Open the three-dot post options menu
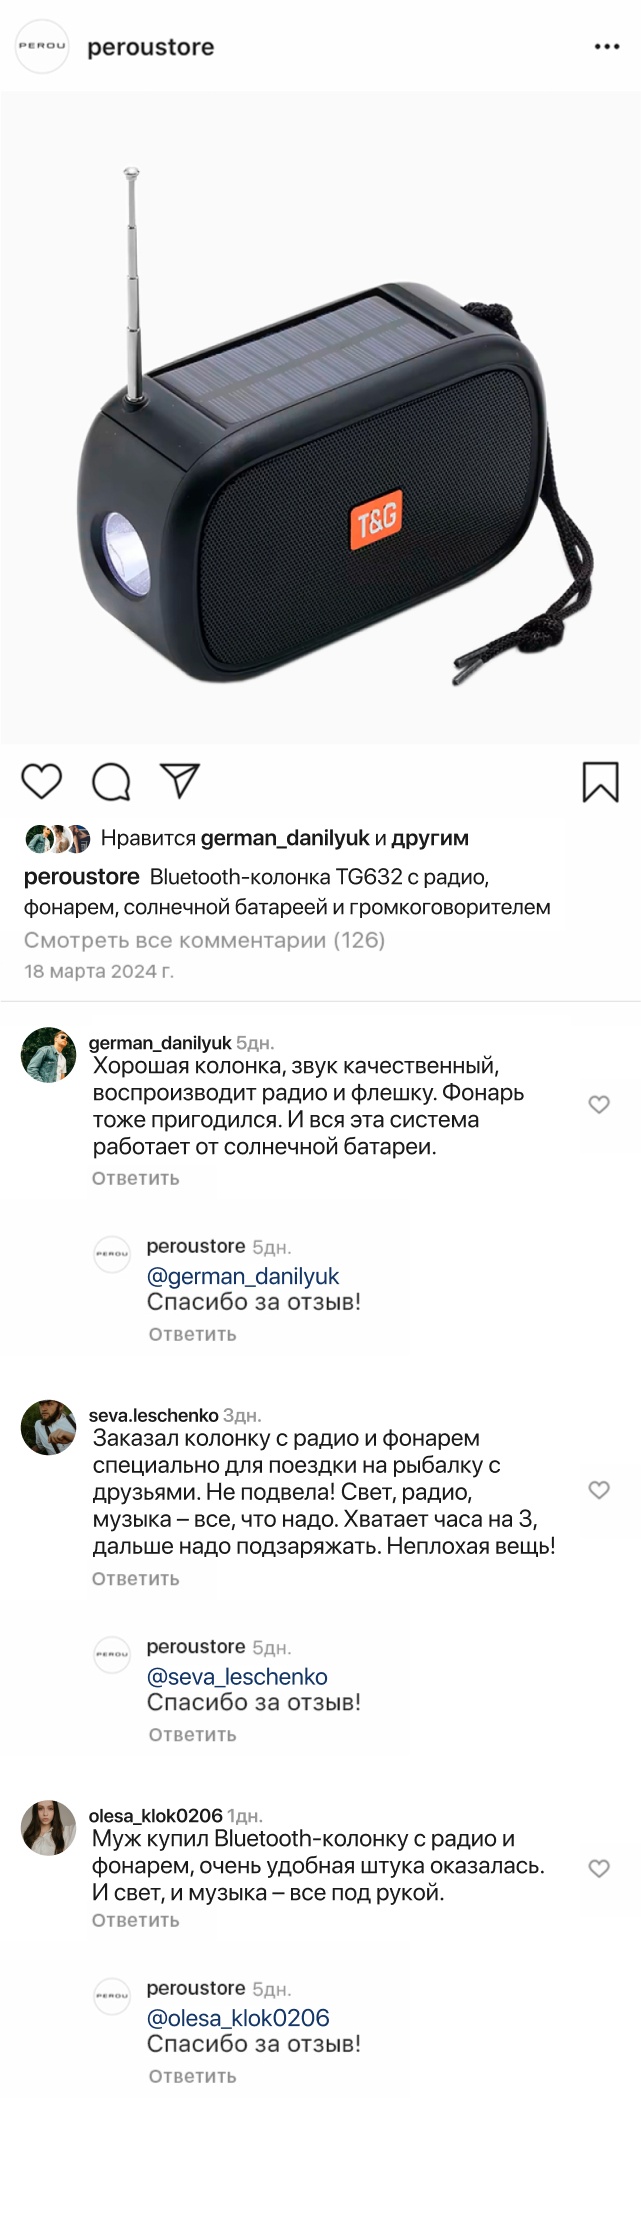 click(x=607, y=47)
